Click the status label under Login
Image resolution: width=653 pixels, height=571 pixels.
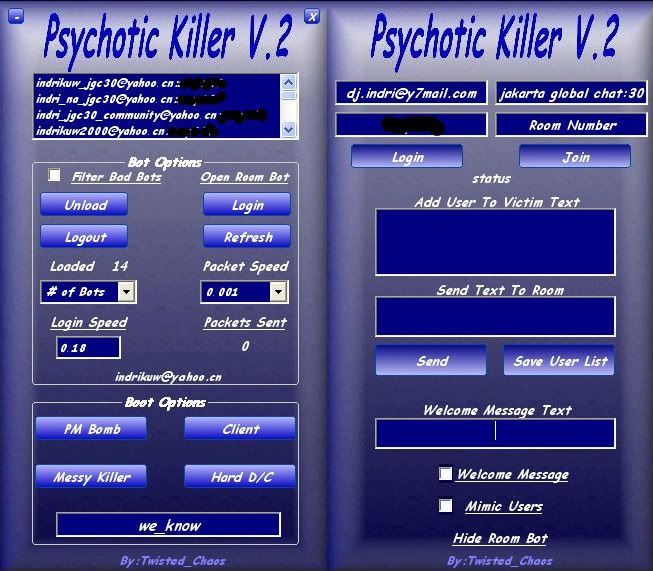[491, 179]
